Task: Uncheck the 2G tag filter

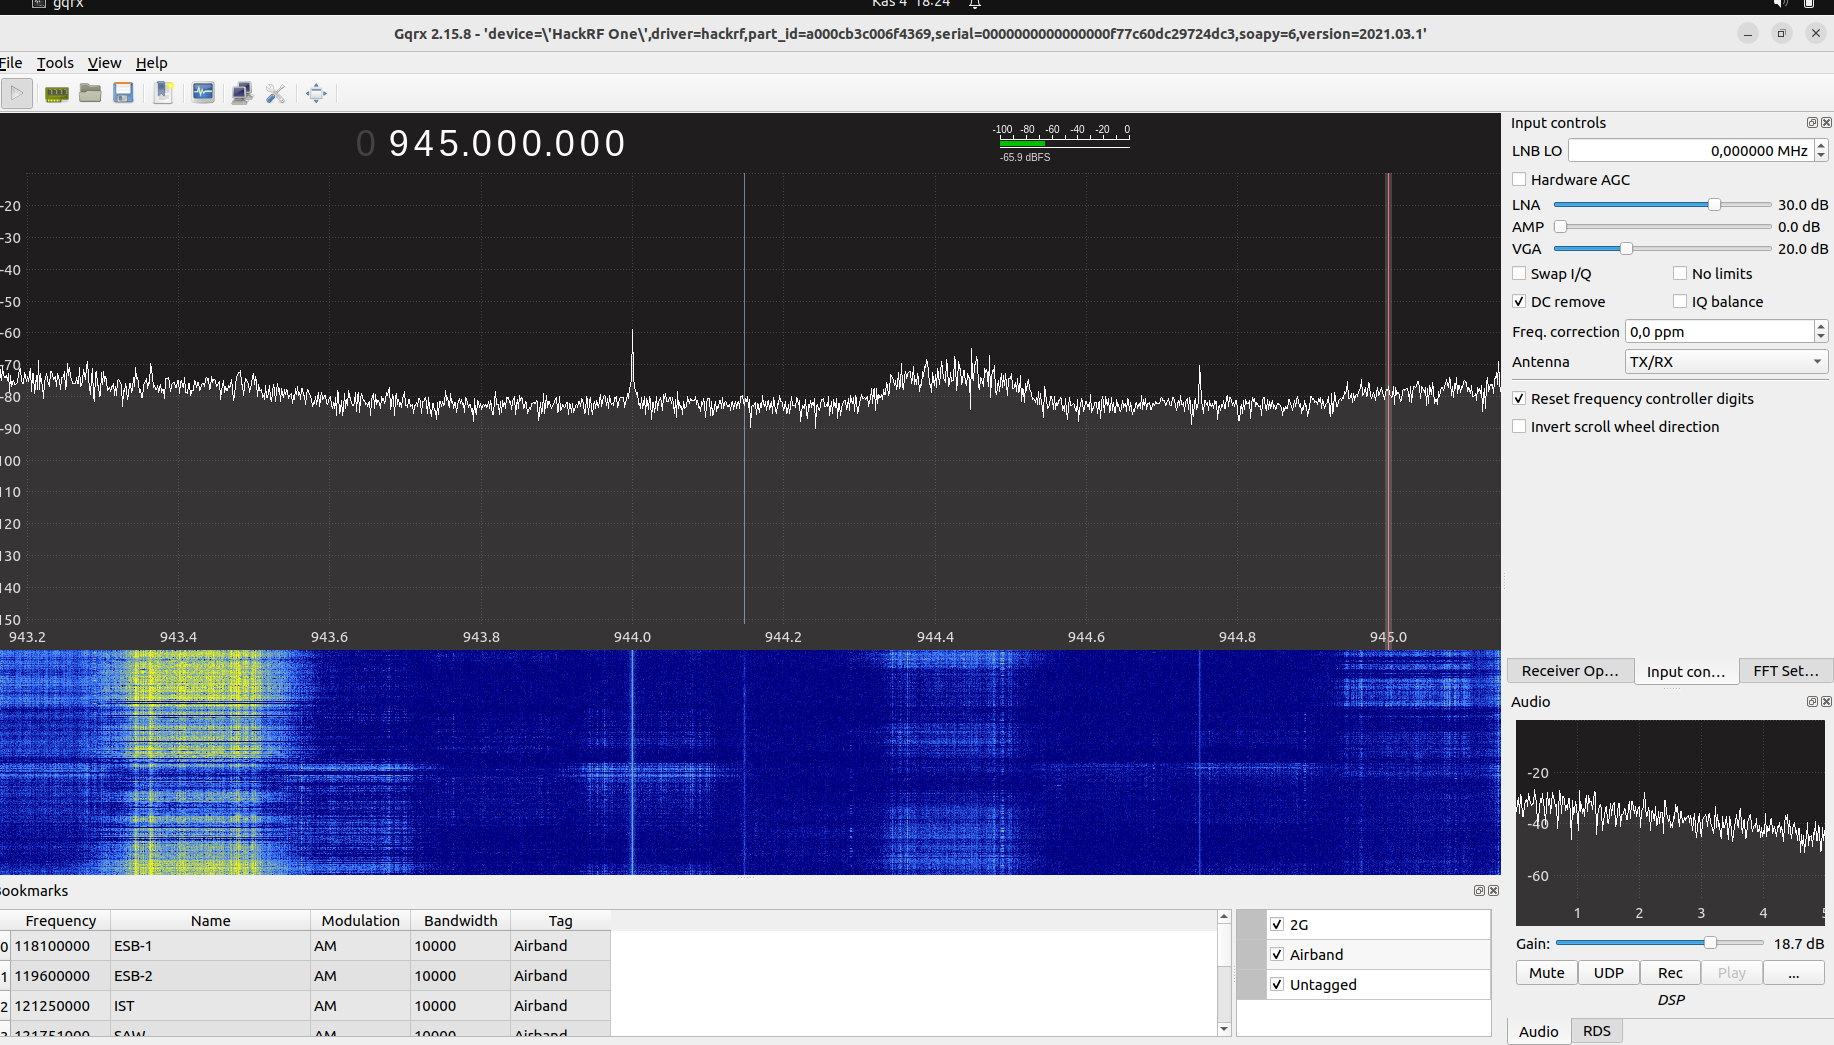Action: pos(1277,924)
